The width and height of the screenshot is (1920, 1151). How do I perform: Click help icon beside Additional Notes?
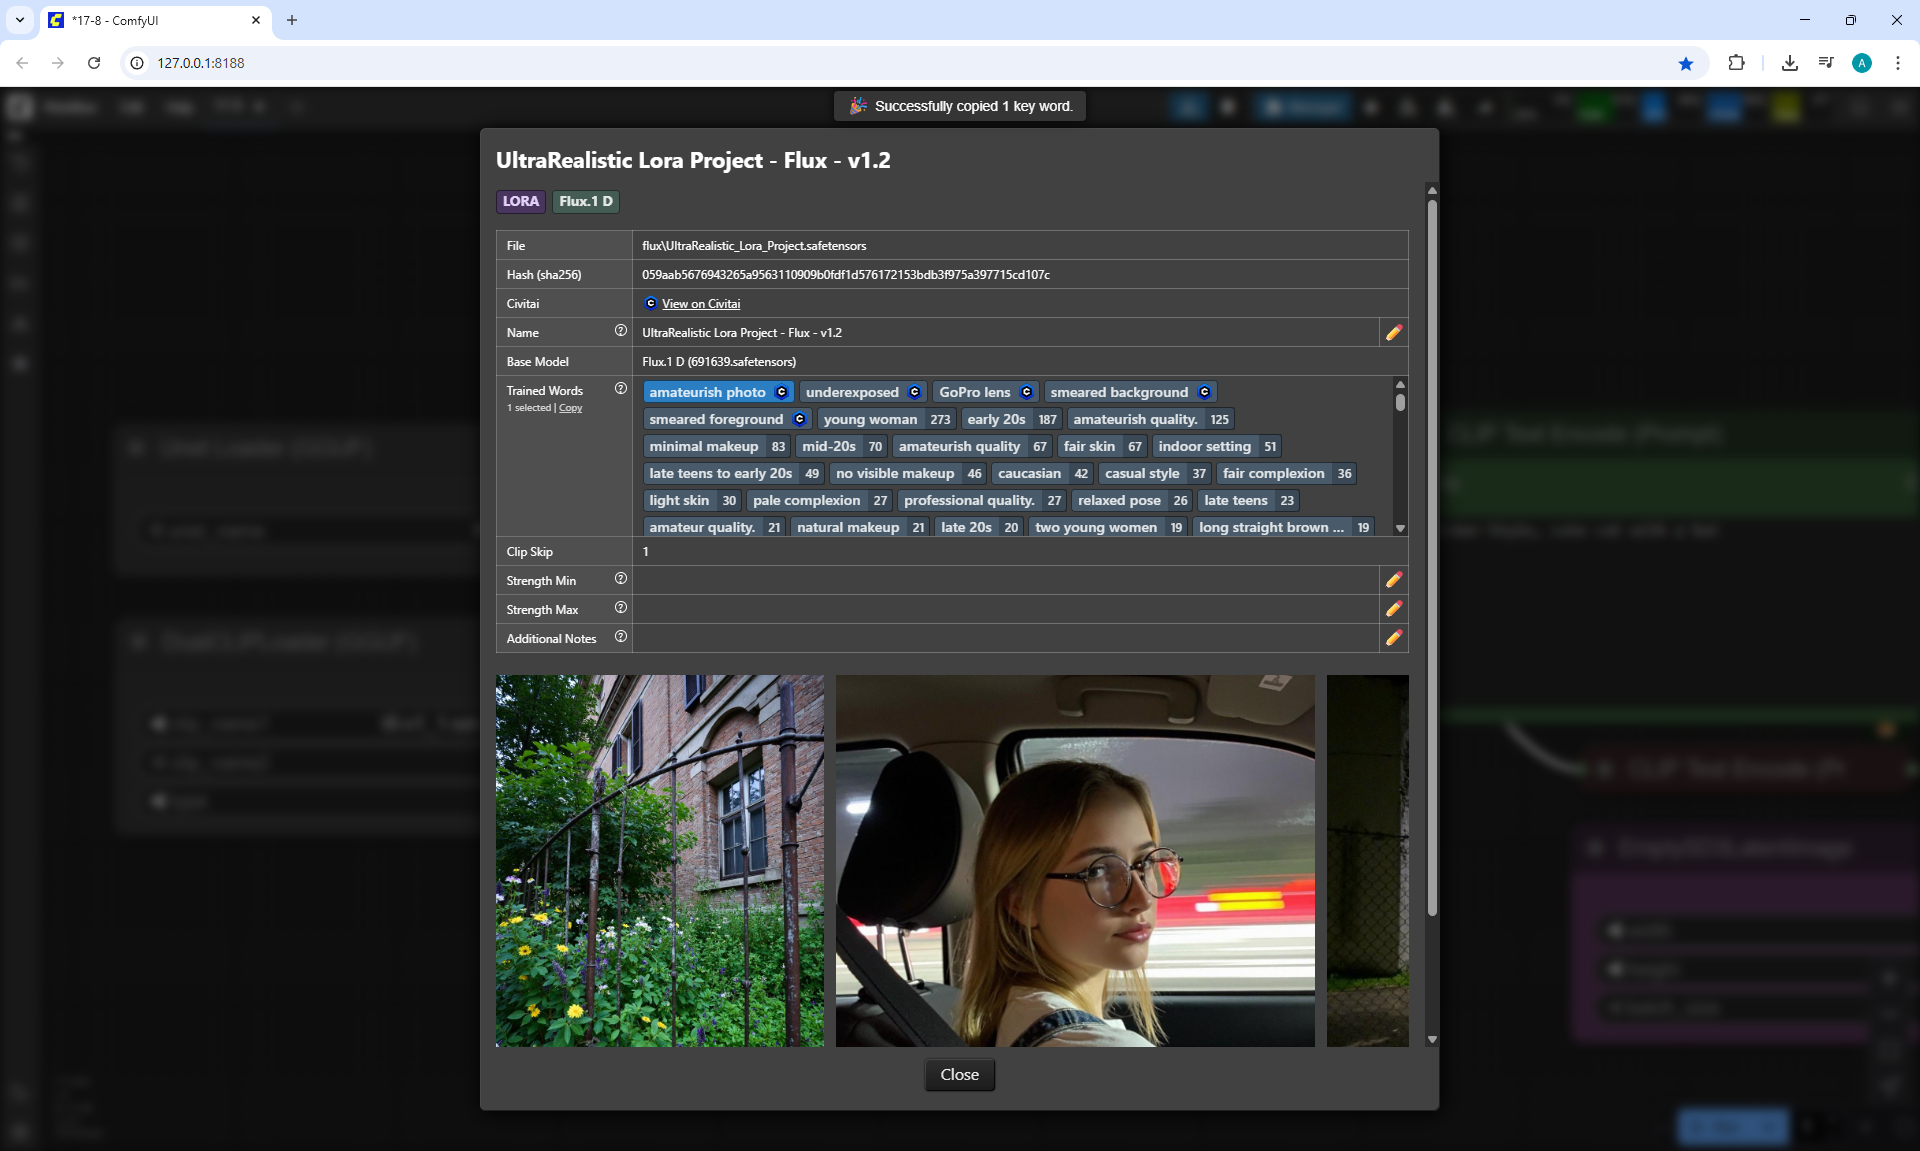620,637
